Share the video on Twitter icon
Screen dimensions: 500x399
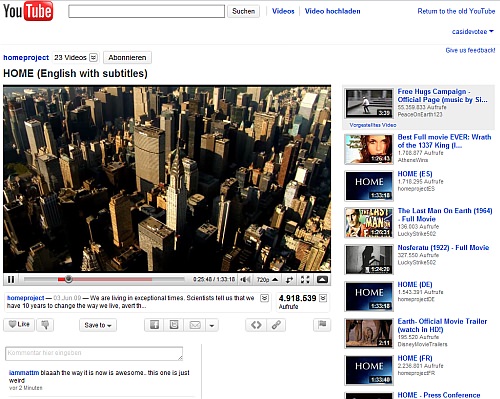coord(174,325)
